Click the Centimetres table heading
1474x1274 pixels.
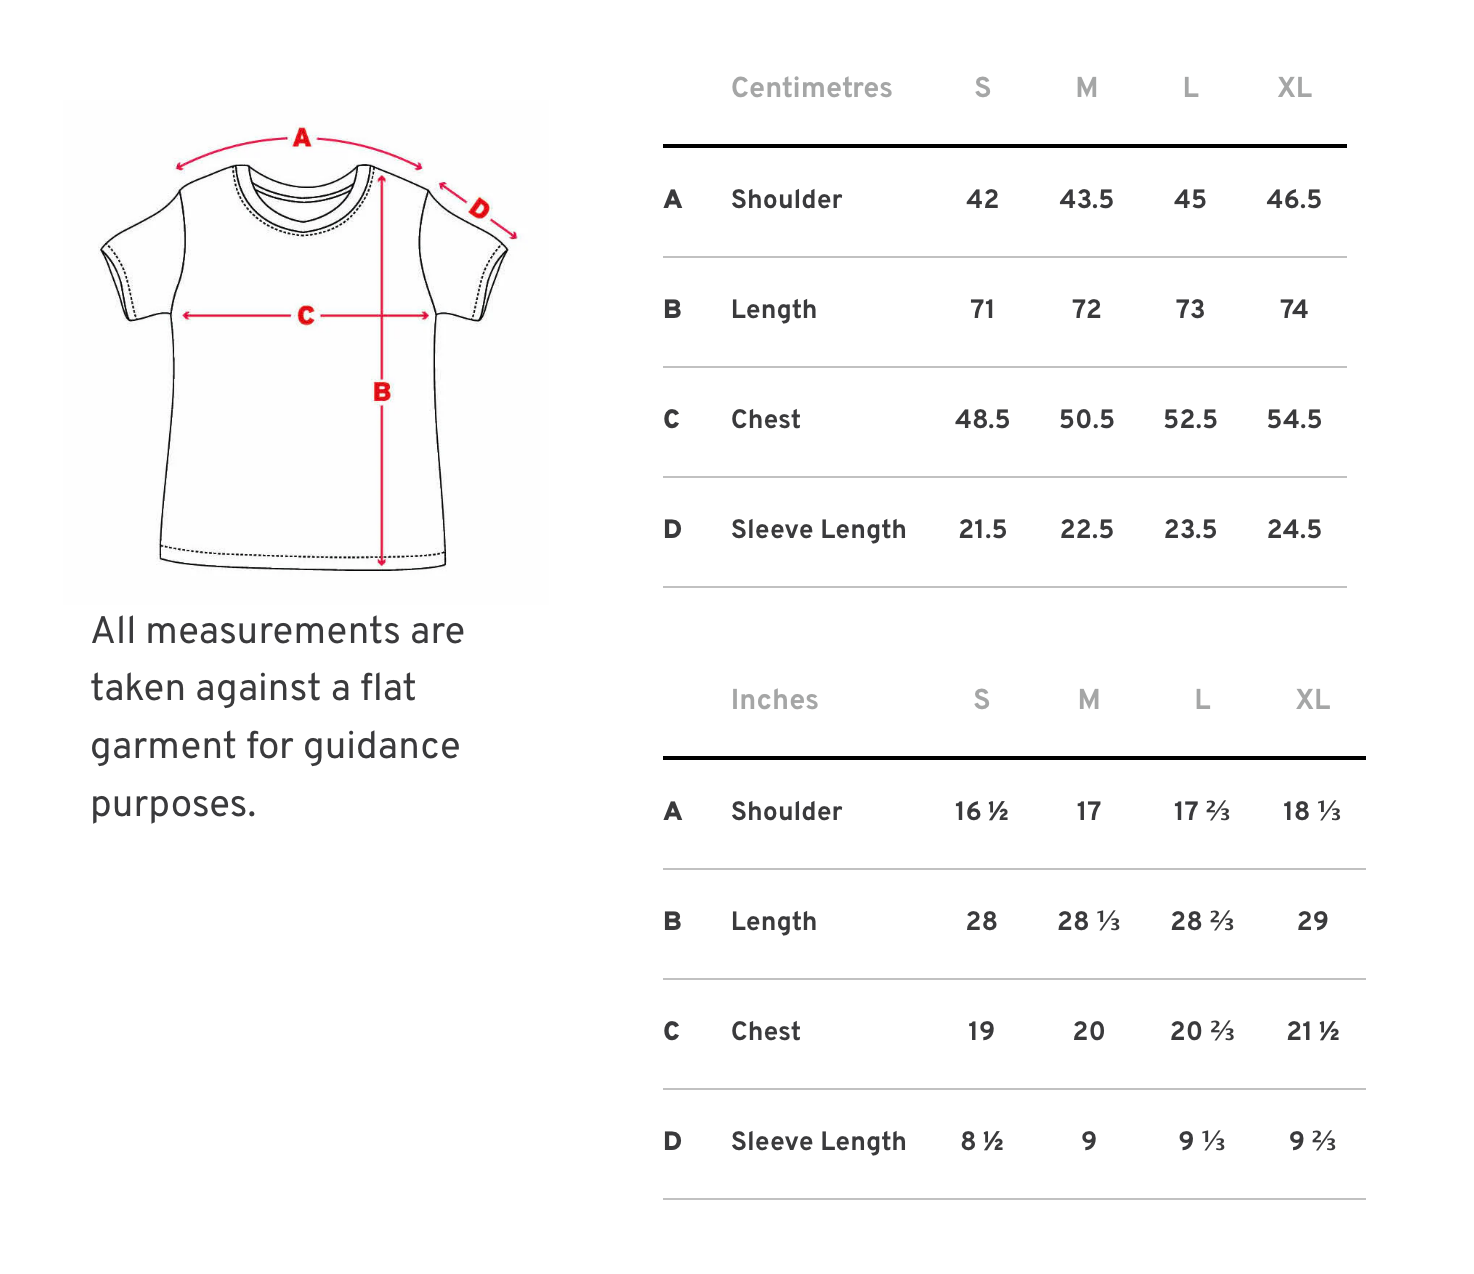click(x=811, y=88)
